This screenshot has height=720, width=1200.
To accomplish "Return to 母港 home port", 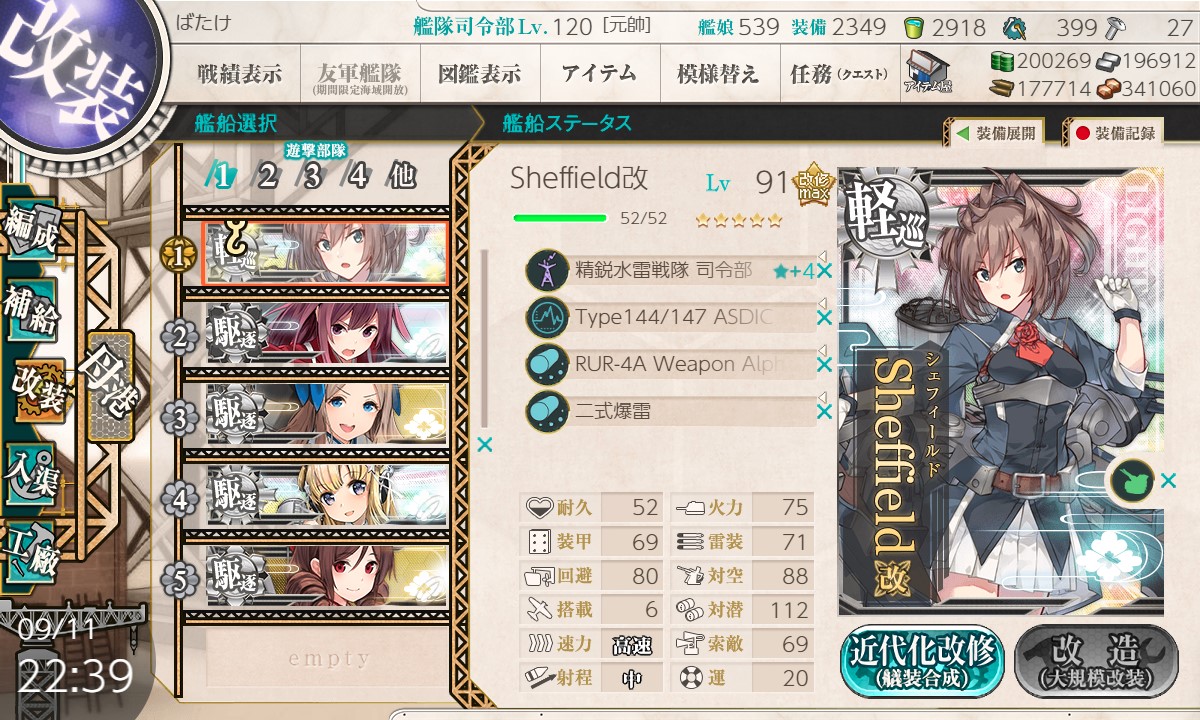I will click(x=109, y=387).
